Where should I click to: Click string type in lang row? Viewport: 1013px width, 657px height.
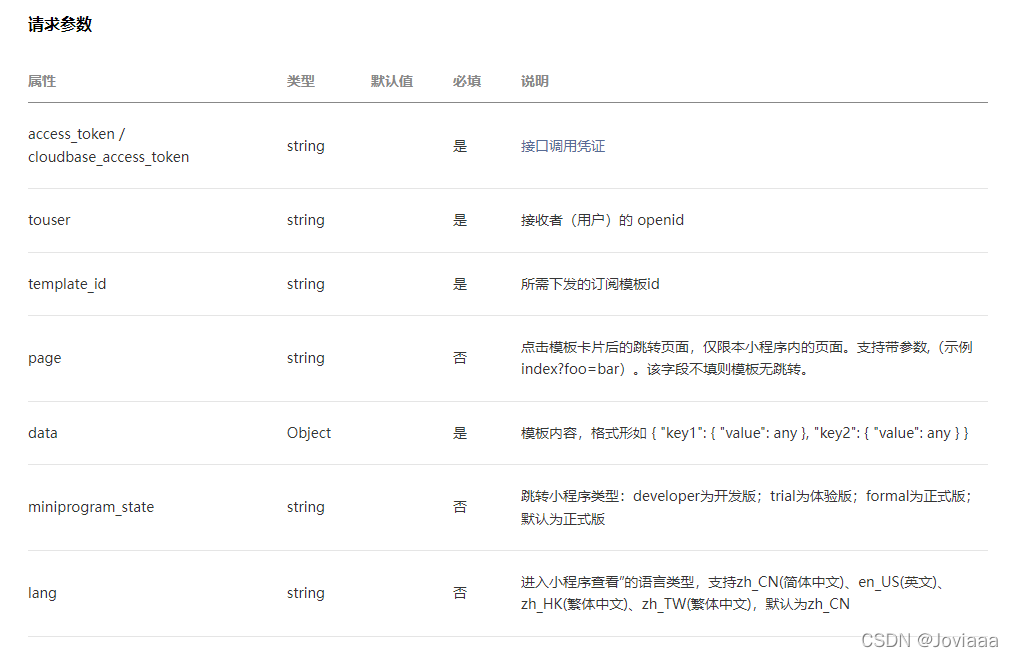[306, 593]
